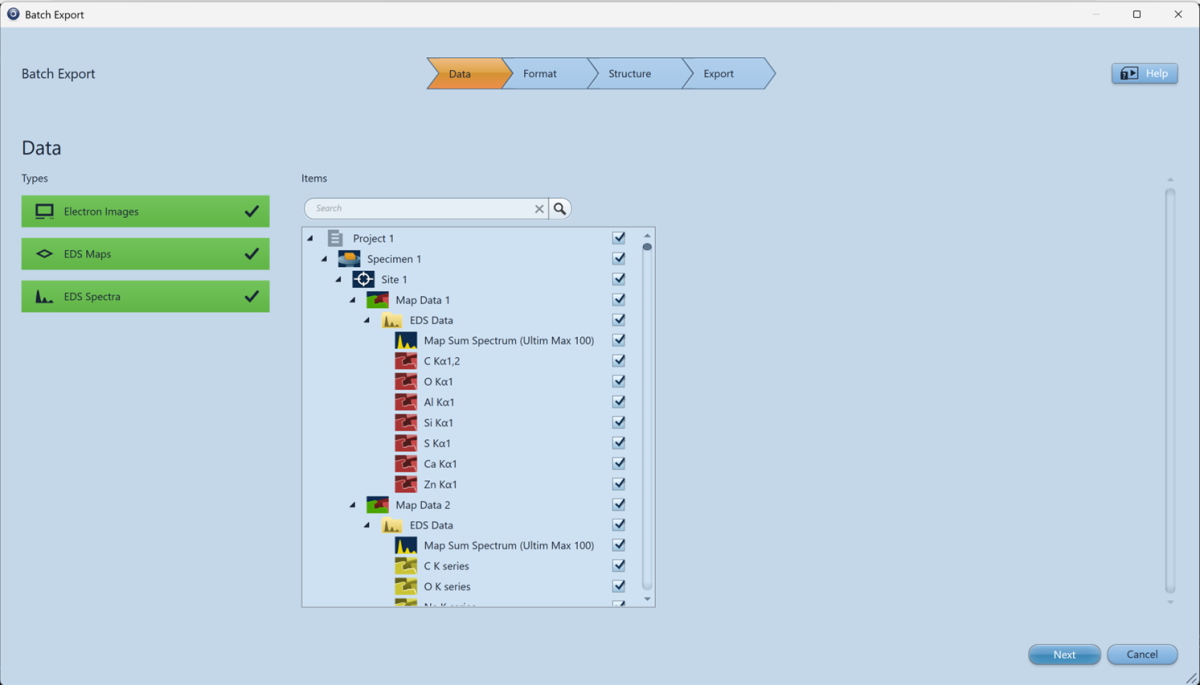Screen dimensions: 1200x685
Task: Click the search magnifier icon
Action: pos(560,209)
